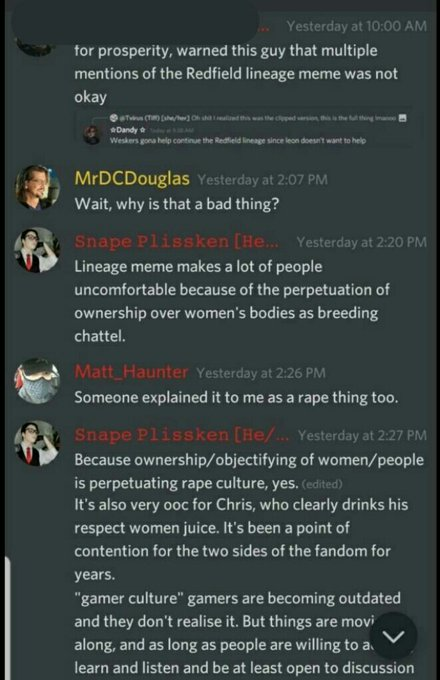Tap the Snape Plissken username at 2:27 PM

pos(181,435)
